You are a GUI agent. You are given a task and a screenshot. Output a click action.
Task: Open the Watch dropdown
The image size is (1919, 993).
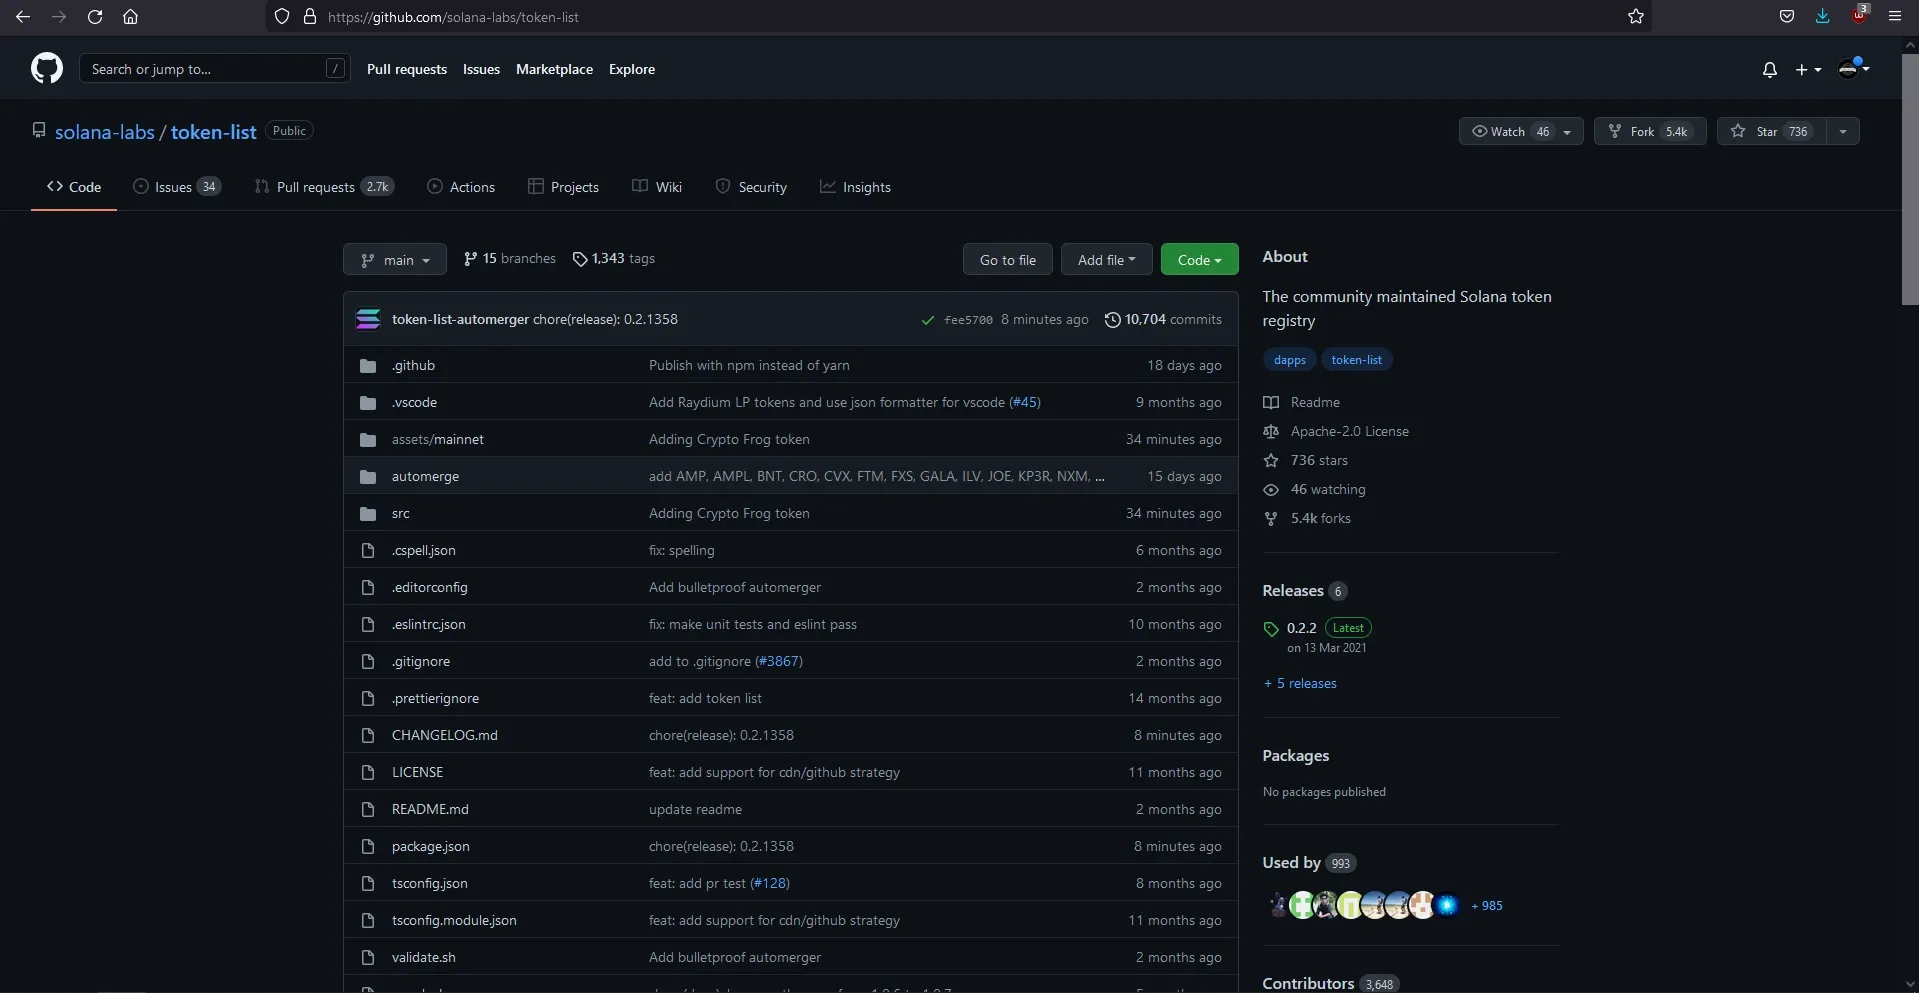click(x=1521, y=131)
